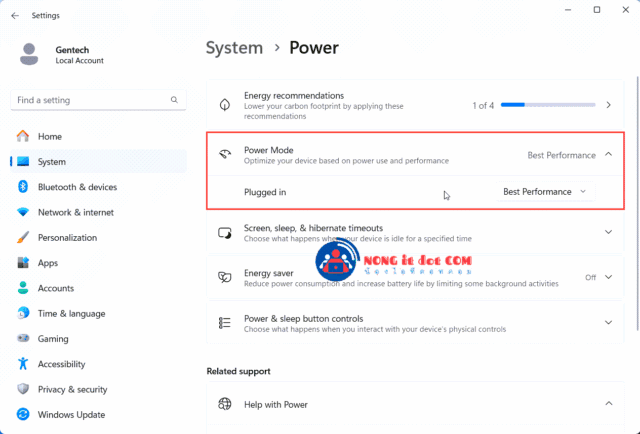The image size is (640, 434).
Task: Open Time & language settings
Action: click(98, 314)
